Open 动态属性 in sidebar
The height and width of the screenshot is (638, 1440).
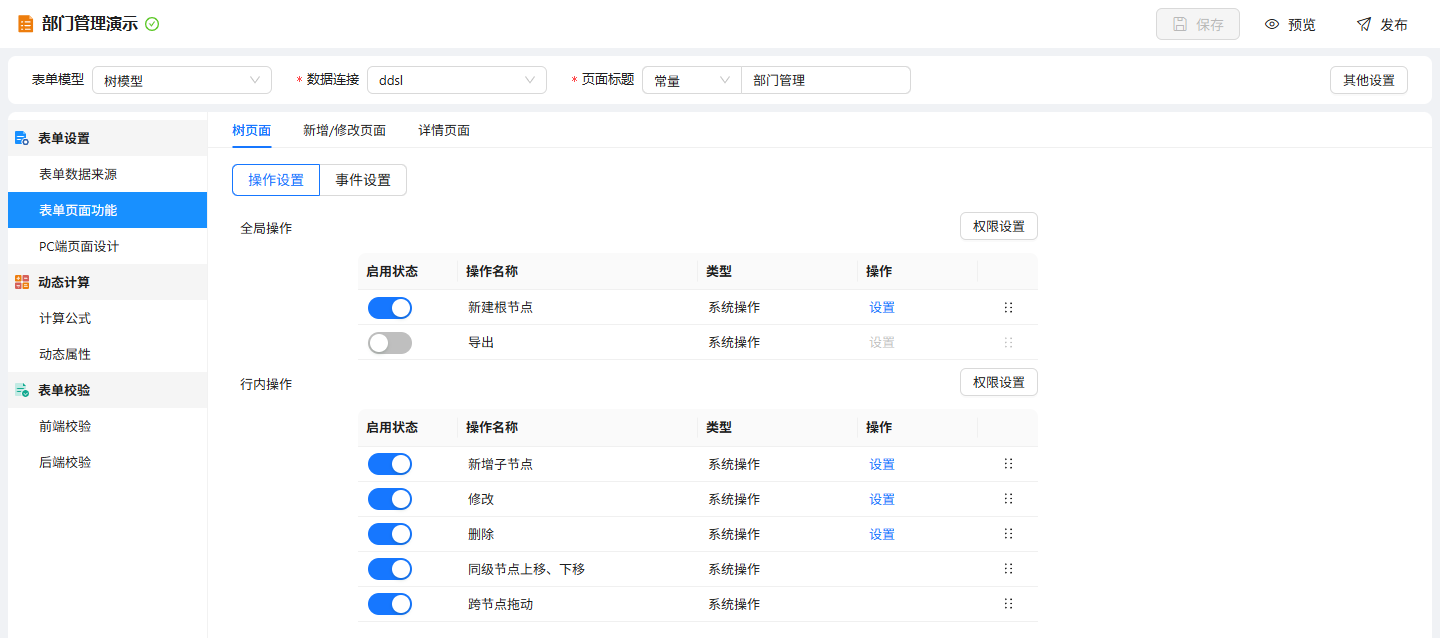pos(108,354)
